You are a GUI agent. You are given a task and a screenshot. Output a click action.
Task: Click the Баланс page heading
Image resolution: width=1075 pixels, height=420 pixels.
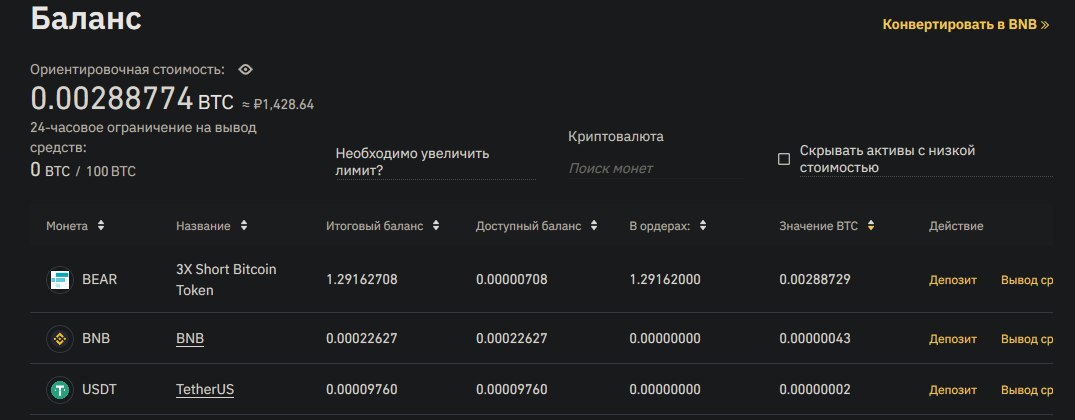coord(86,18)
